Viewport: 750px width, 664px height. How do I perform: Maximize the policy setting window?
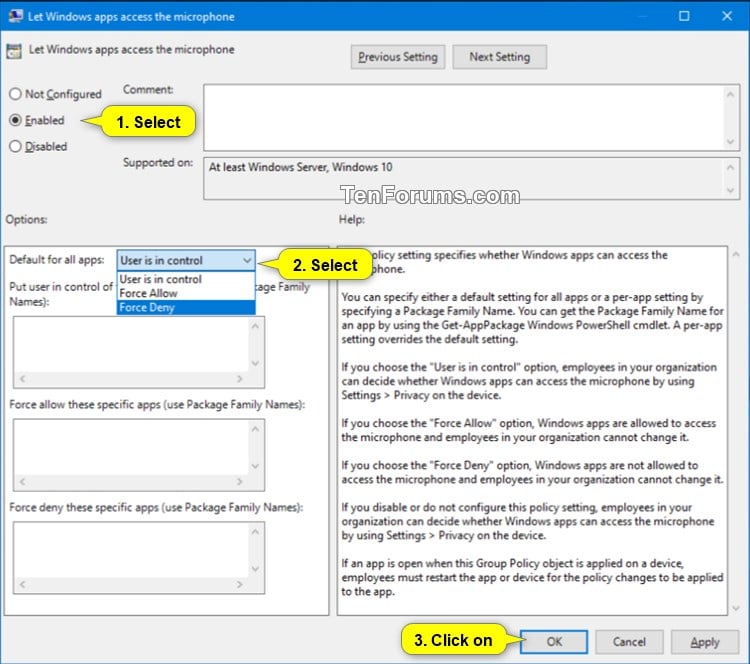coord(684,16)
